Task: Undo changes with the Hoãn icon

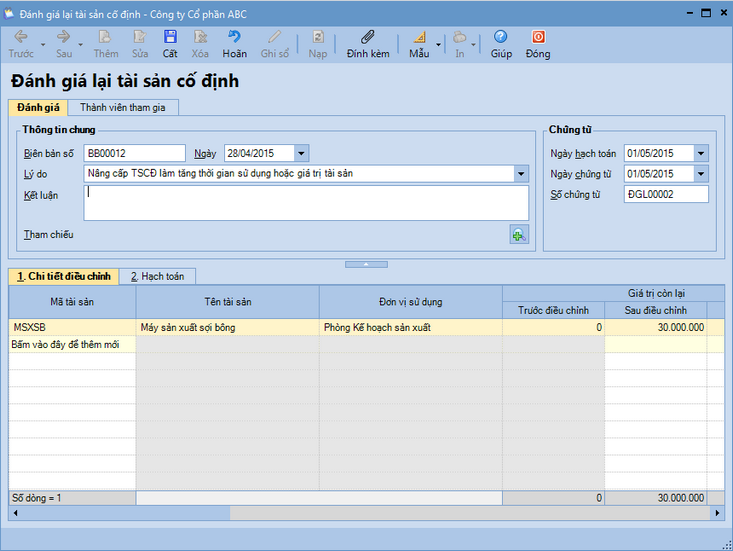Action: pos(234,37)
